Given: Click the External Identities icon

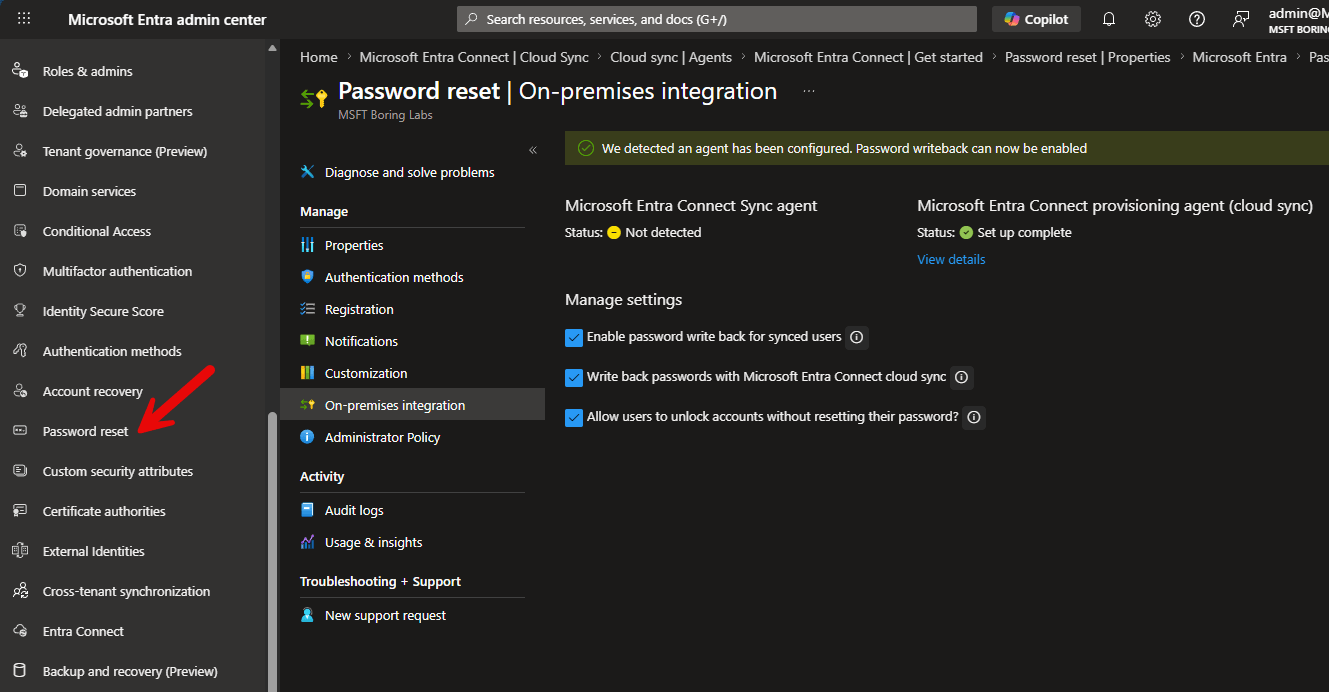Looking at the screenshot, I should (x=19, y=551).
